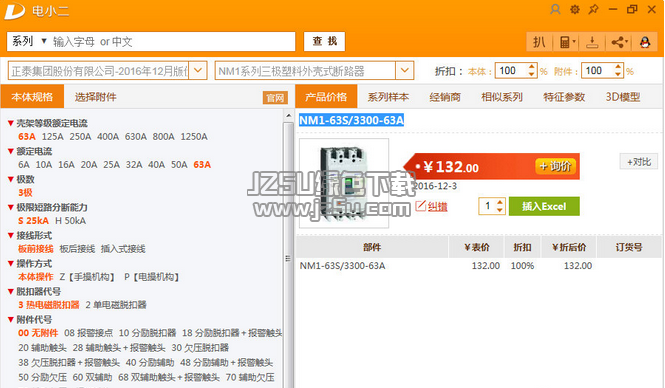Open settings gear in title bar
Screen dimensions: 665x388
click(575, 9)
